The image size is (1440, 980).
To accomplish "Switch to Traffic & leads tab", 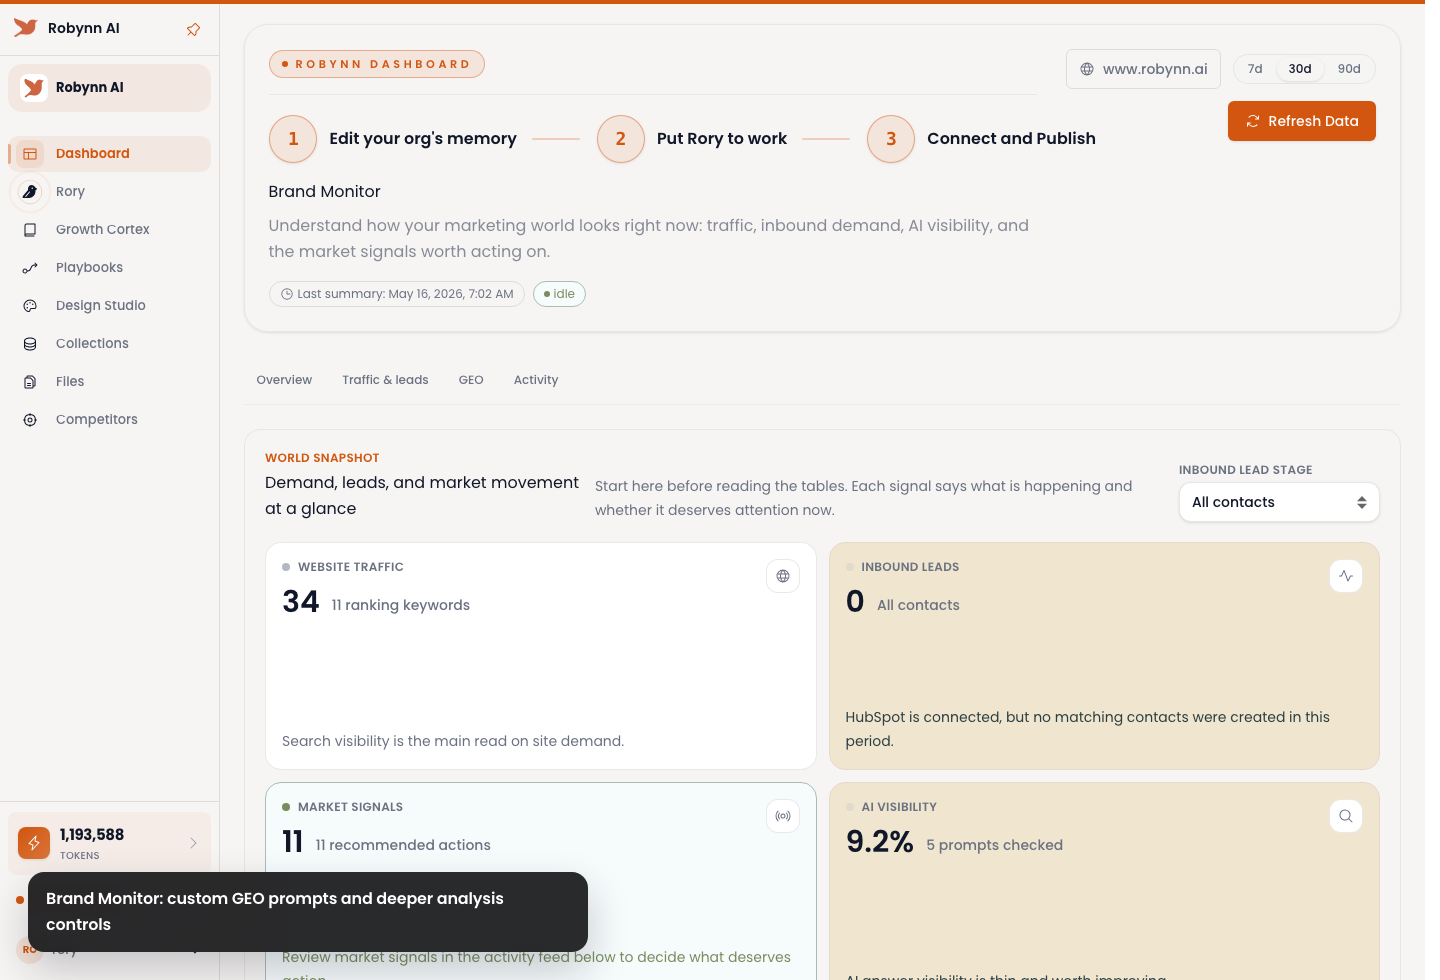I will [x=385, y=380].
